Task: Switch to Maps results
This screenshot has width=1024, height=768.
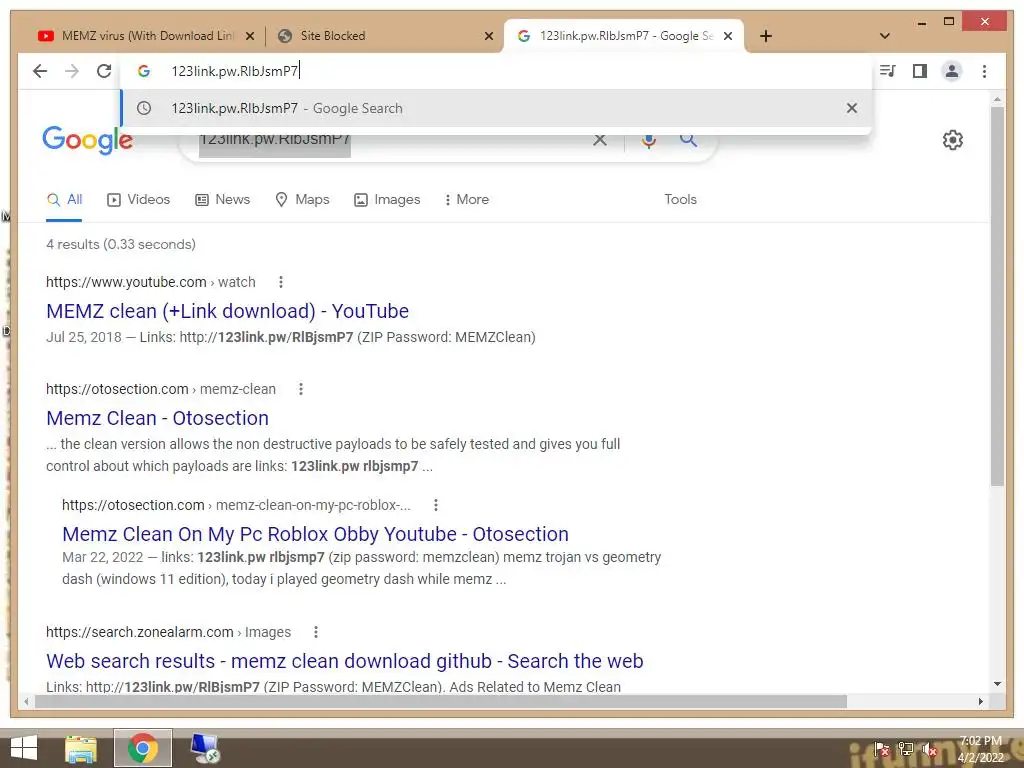Action: (302, 200)
